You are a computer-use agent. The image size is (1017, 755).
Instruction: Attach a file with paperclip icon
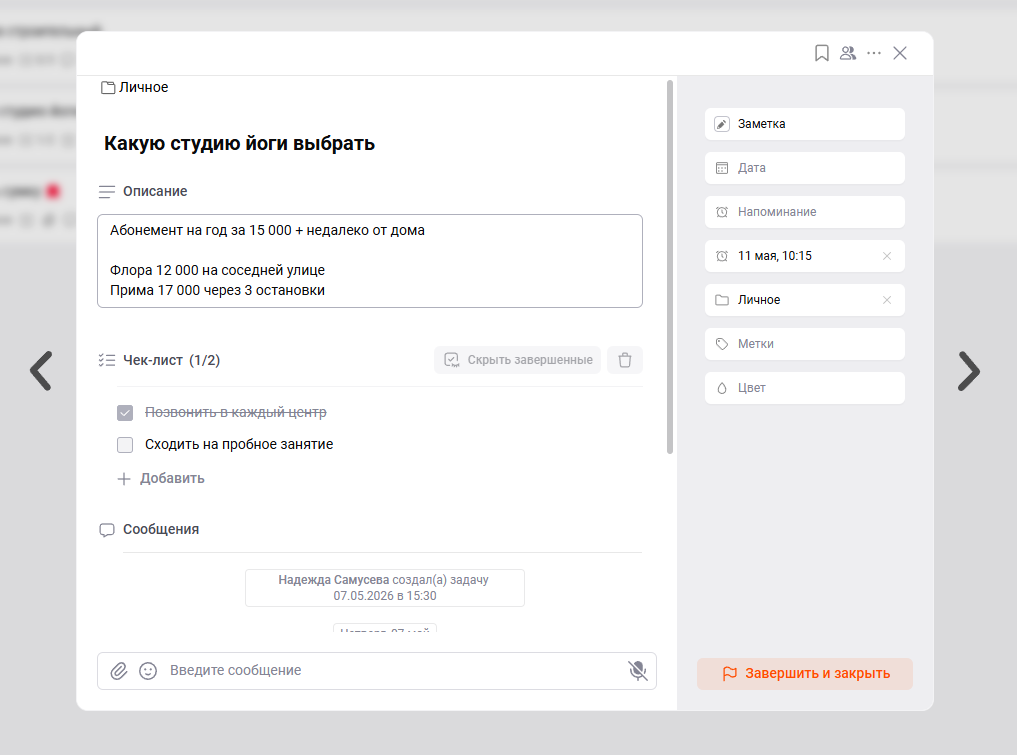(x=119, y=671)
